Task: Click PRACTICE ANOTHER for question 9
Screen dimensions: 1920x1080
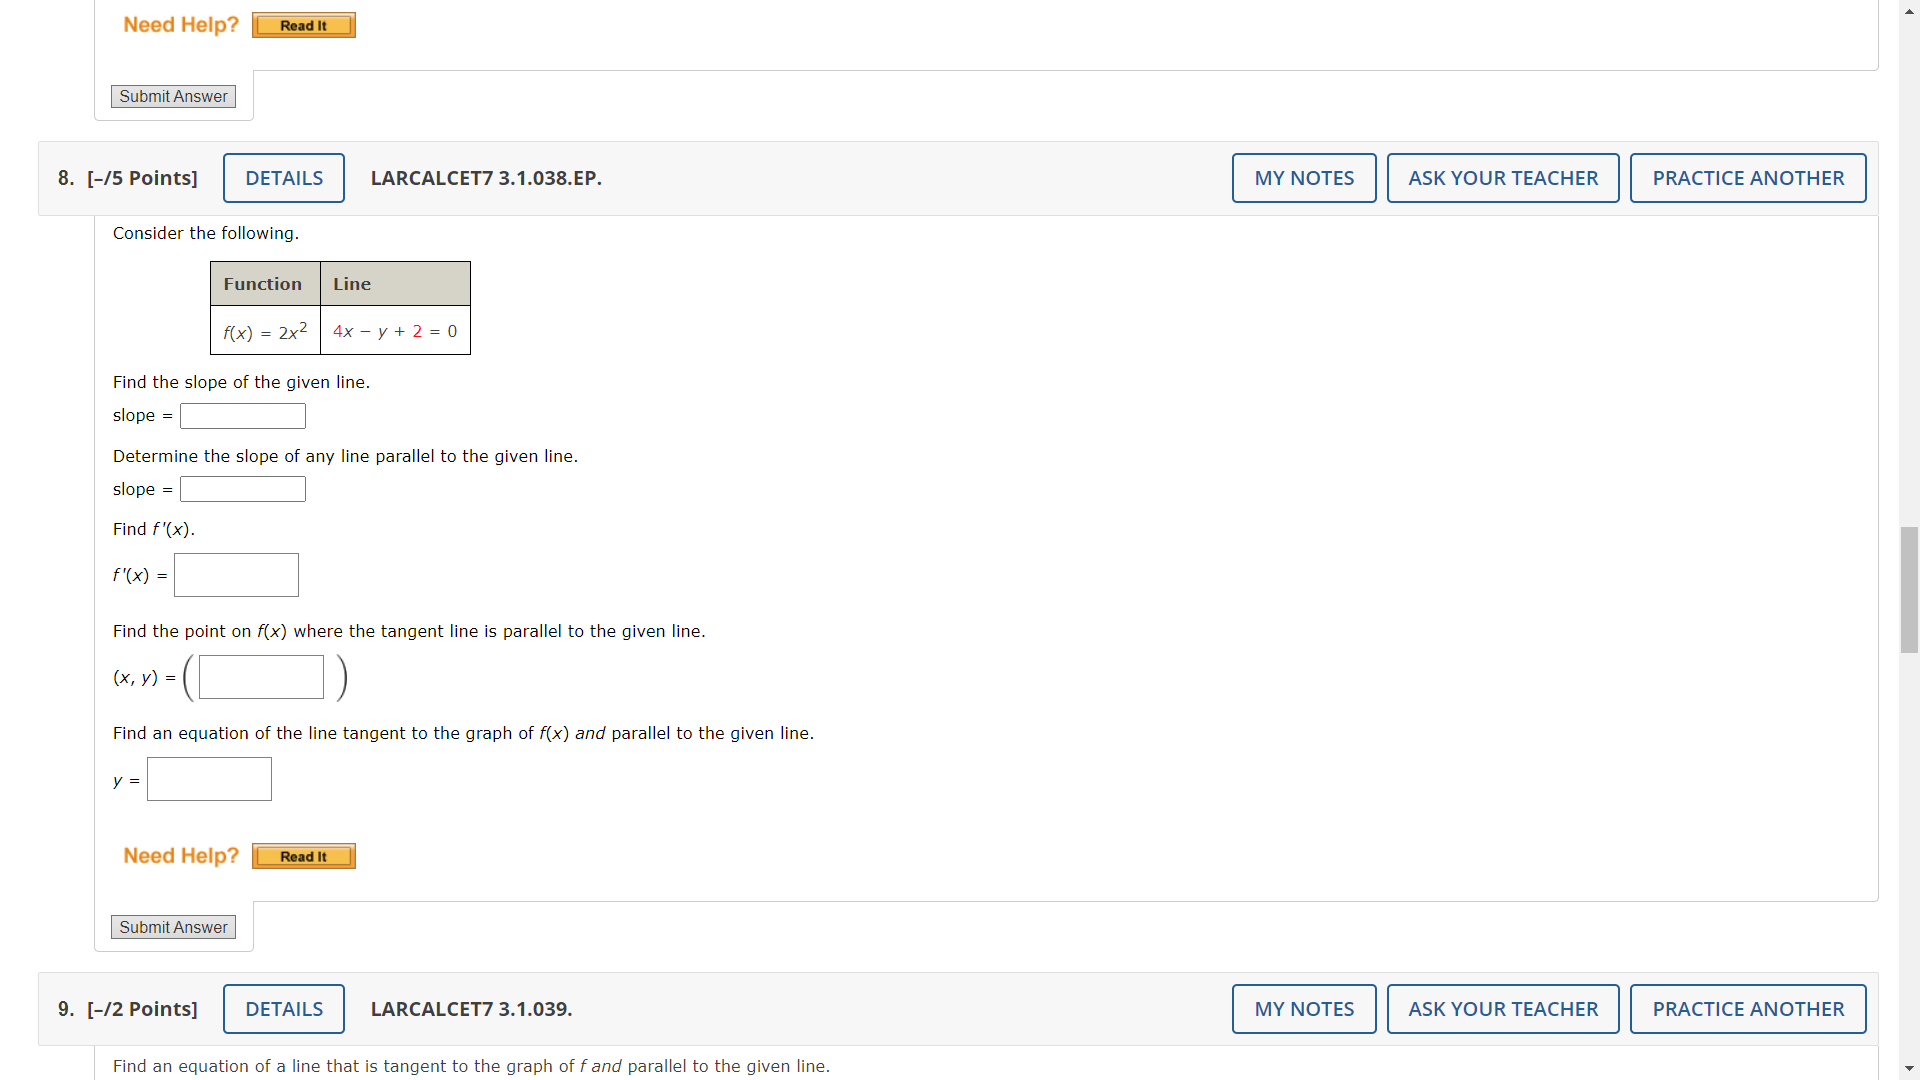Action: coord(1748,1009)
